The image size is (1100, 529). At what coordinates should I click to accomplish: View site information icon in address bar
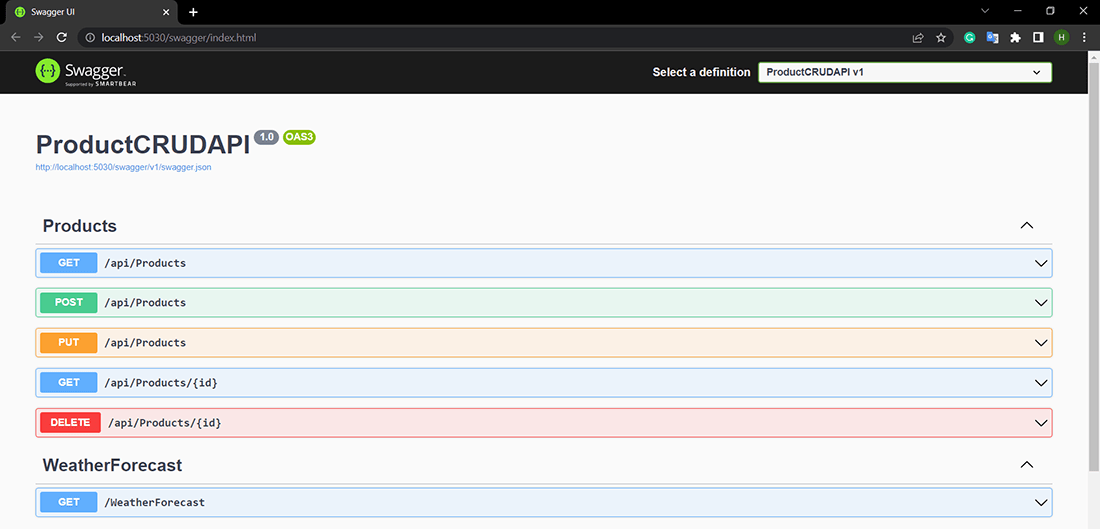90,38
